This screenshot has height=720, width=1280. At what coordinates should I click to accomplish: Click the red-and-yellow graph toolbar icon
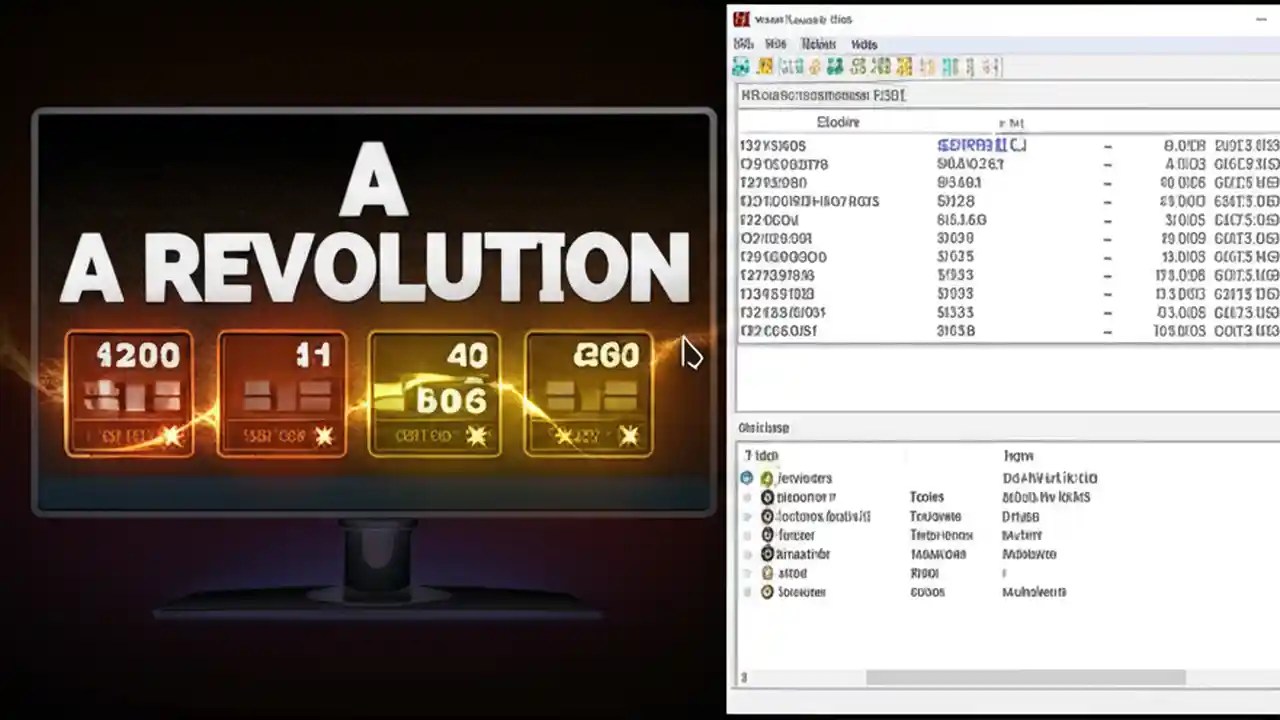tap(765, 66)
